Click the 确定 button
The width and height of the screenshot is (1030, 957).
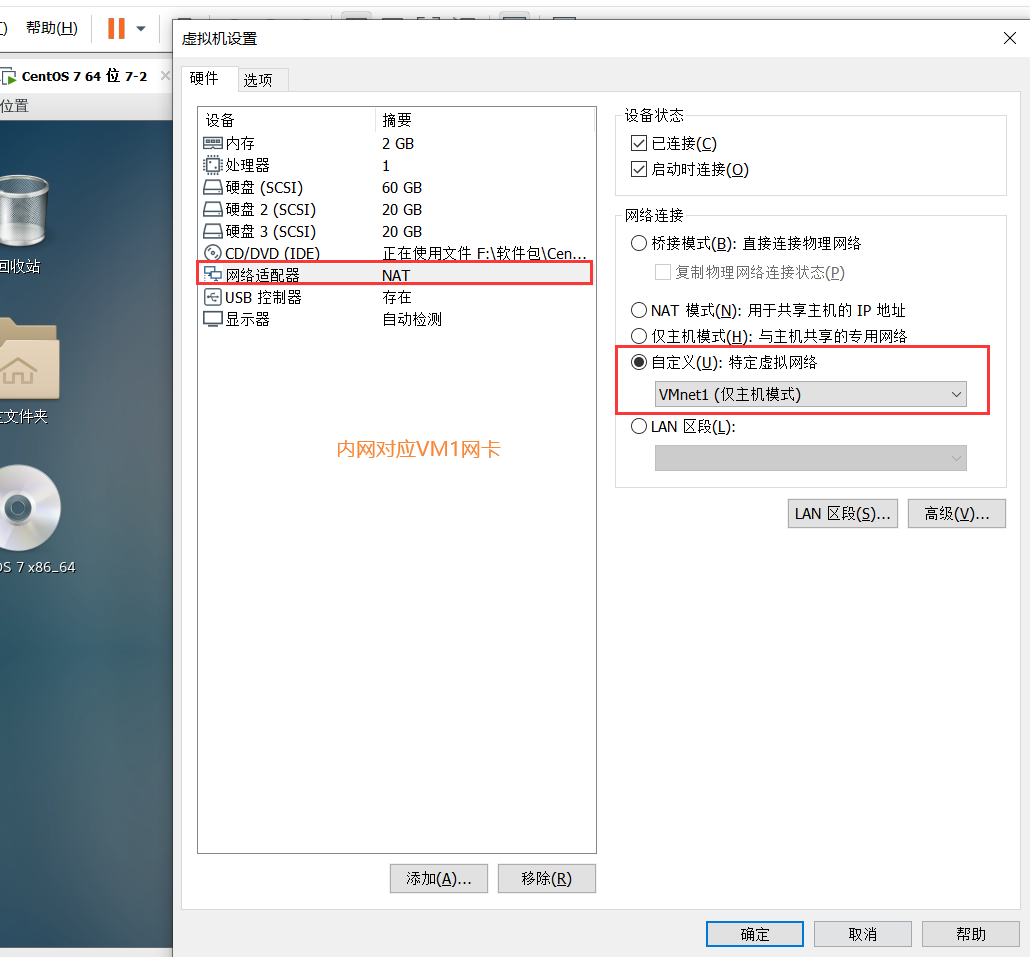click(754, 933)
